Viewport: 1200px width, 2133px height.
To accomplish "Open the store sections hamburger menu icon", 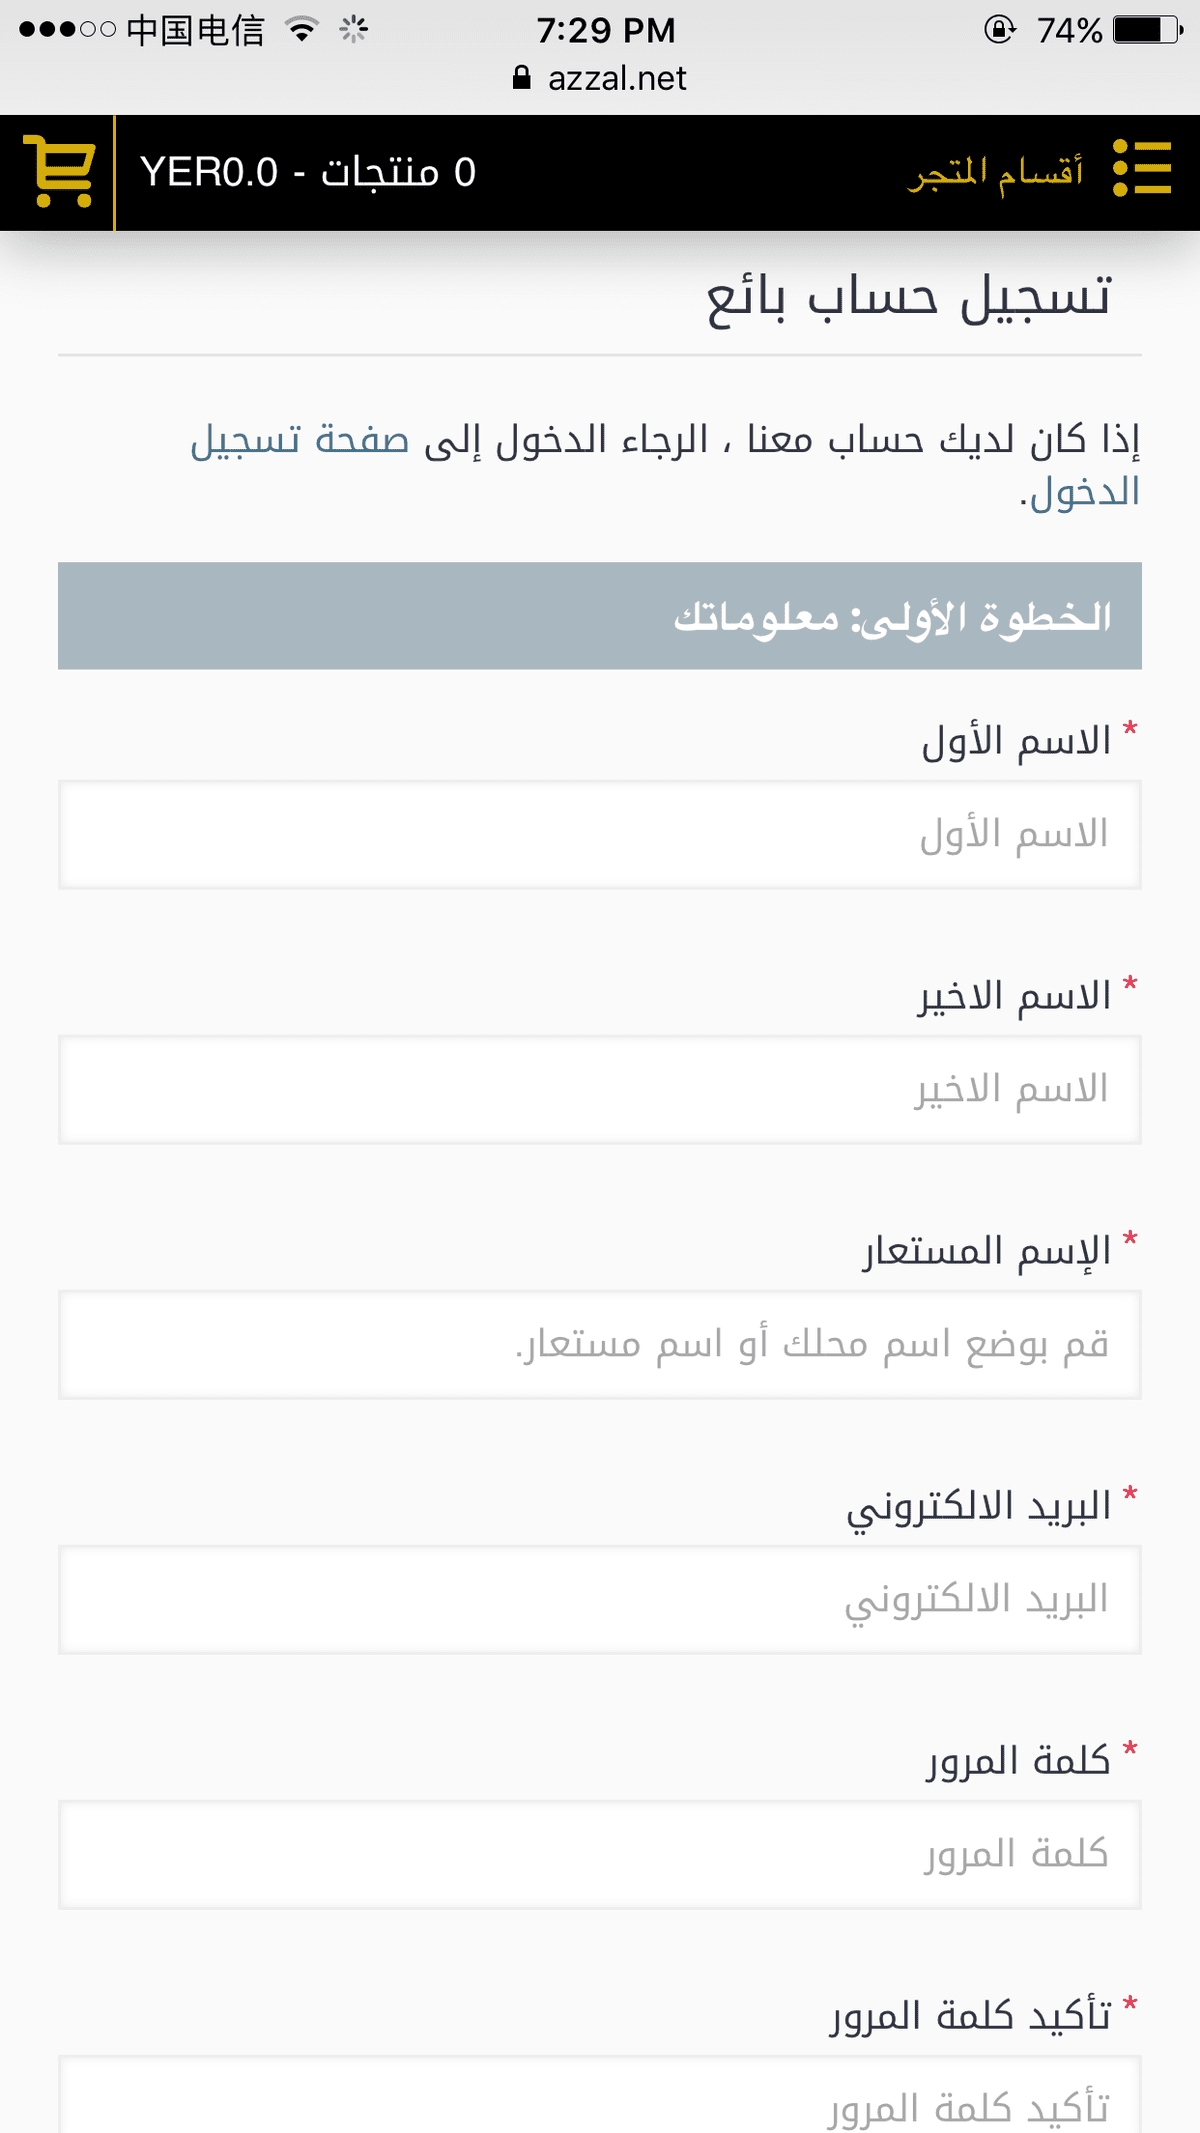I will (1142, 168).
